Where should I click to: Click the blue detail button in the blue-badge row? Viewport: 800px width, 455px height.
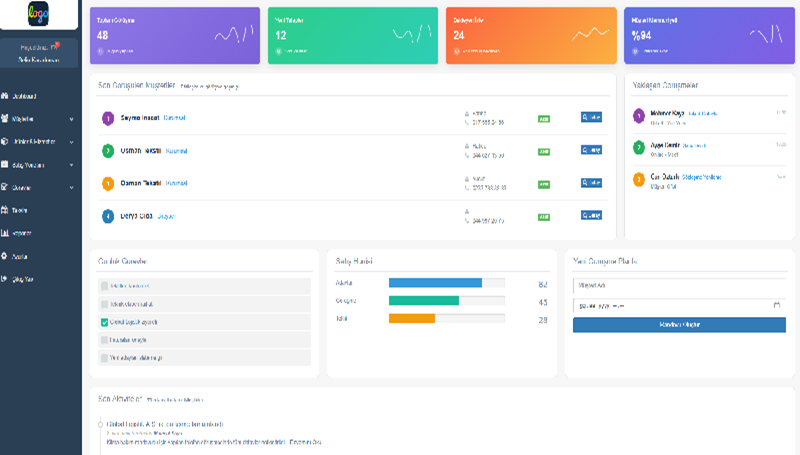click(x=591, y=215)
